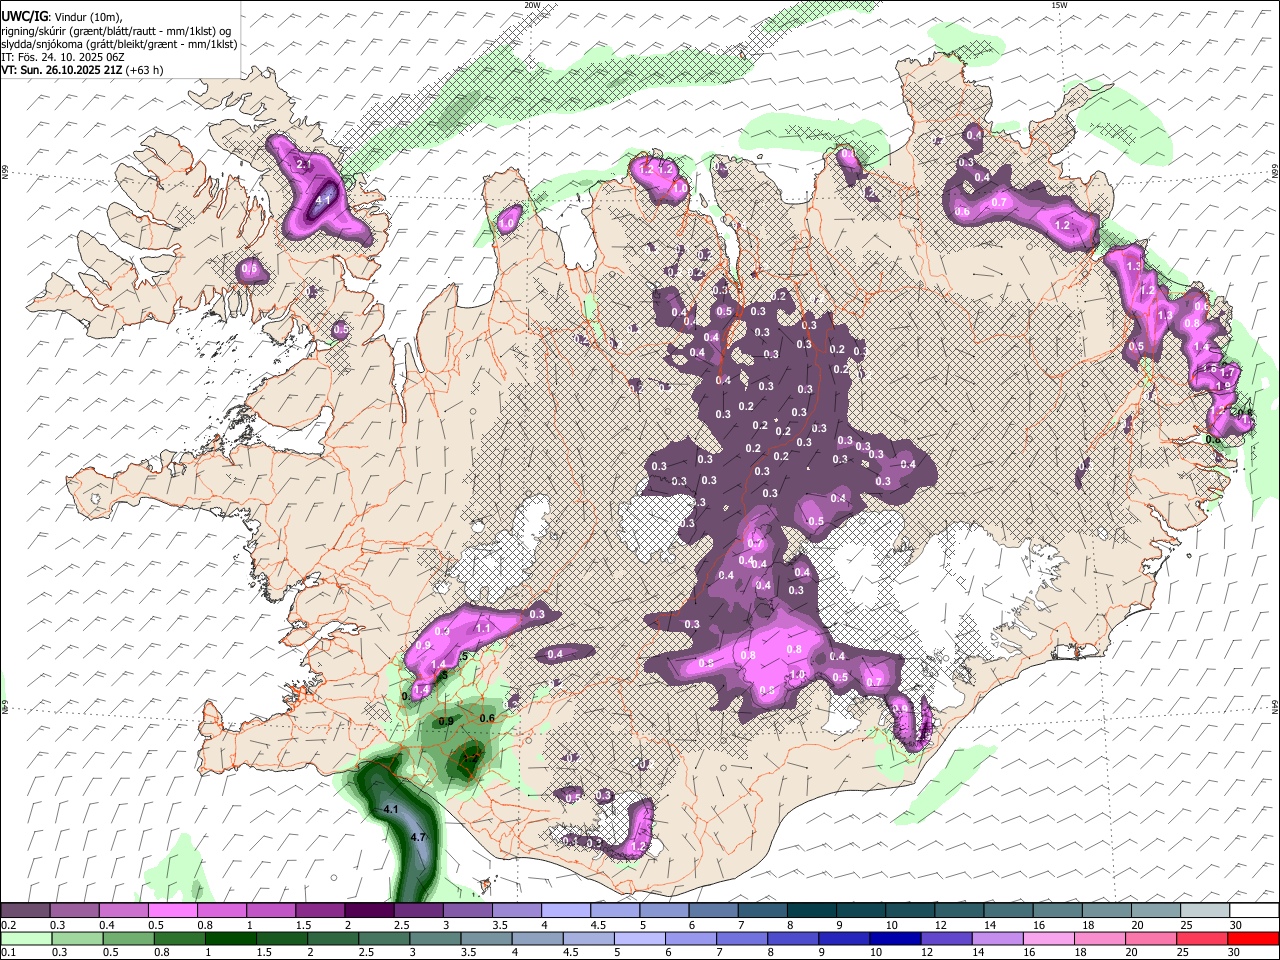Click the initial time 'IT: Fös. 24. 10. 2025 06Z'
1280x960 pixels.
(x=65, y=57)
